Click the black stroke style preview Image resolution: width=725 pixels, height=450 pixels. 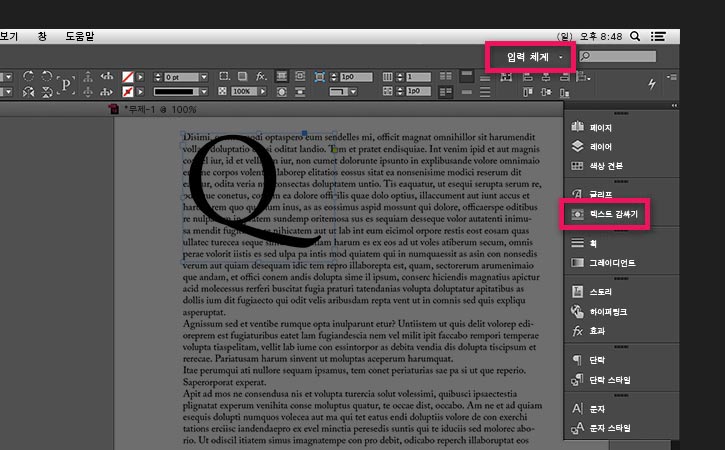pos(176,92)
